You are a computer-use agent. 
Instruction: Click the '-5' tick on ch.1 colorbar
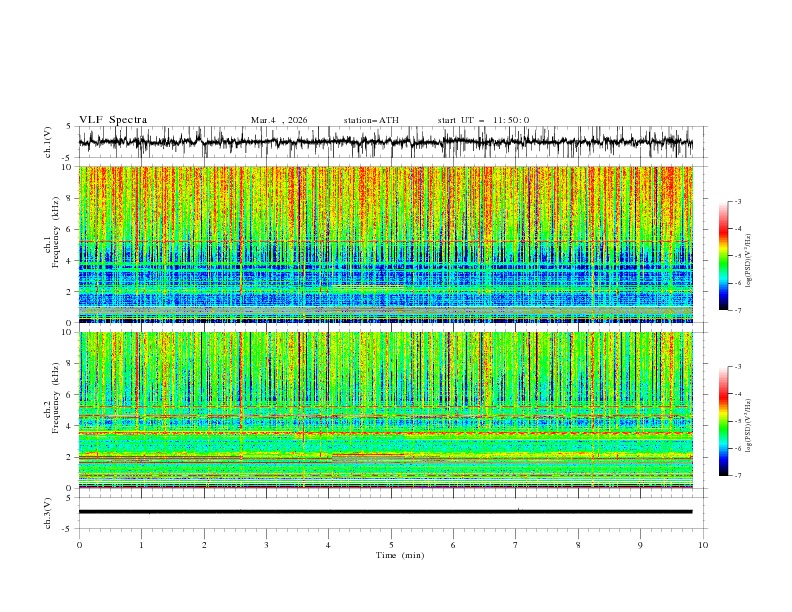click(738, 256)
